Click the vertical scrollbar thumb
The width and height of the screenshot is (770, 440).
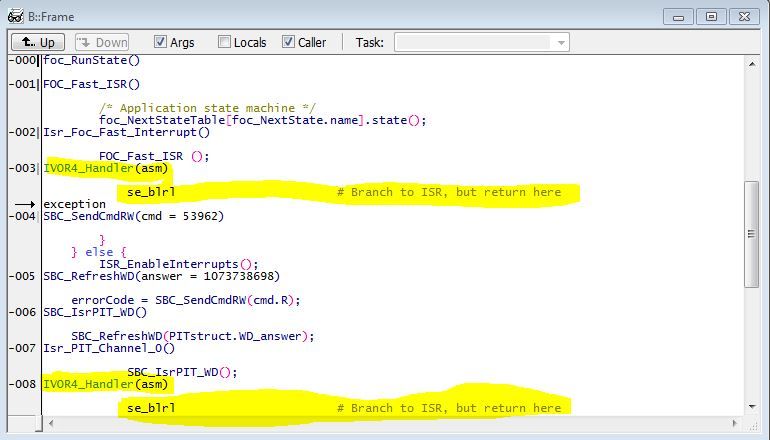click(752, 234)
